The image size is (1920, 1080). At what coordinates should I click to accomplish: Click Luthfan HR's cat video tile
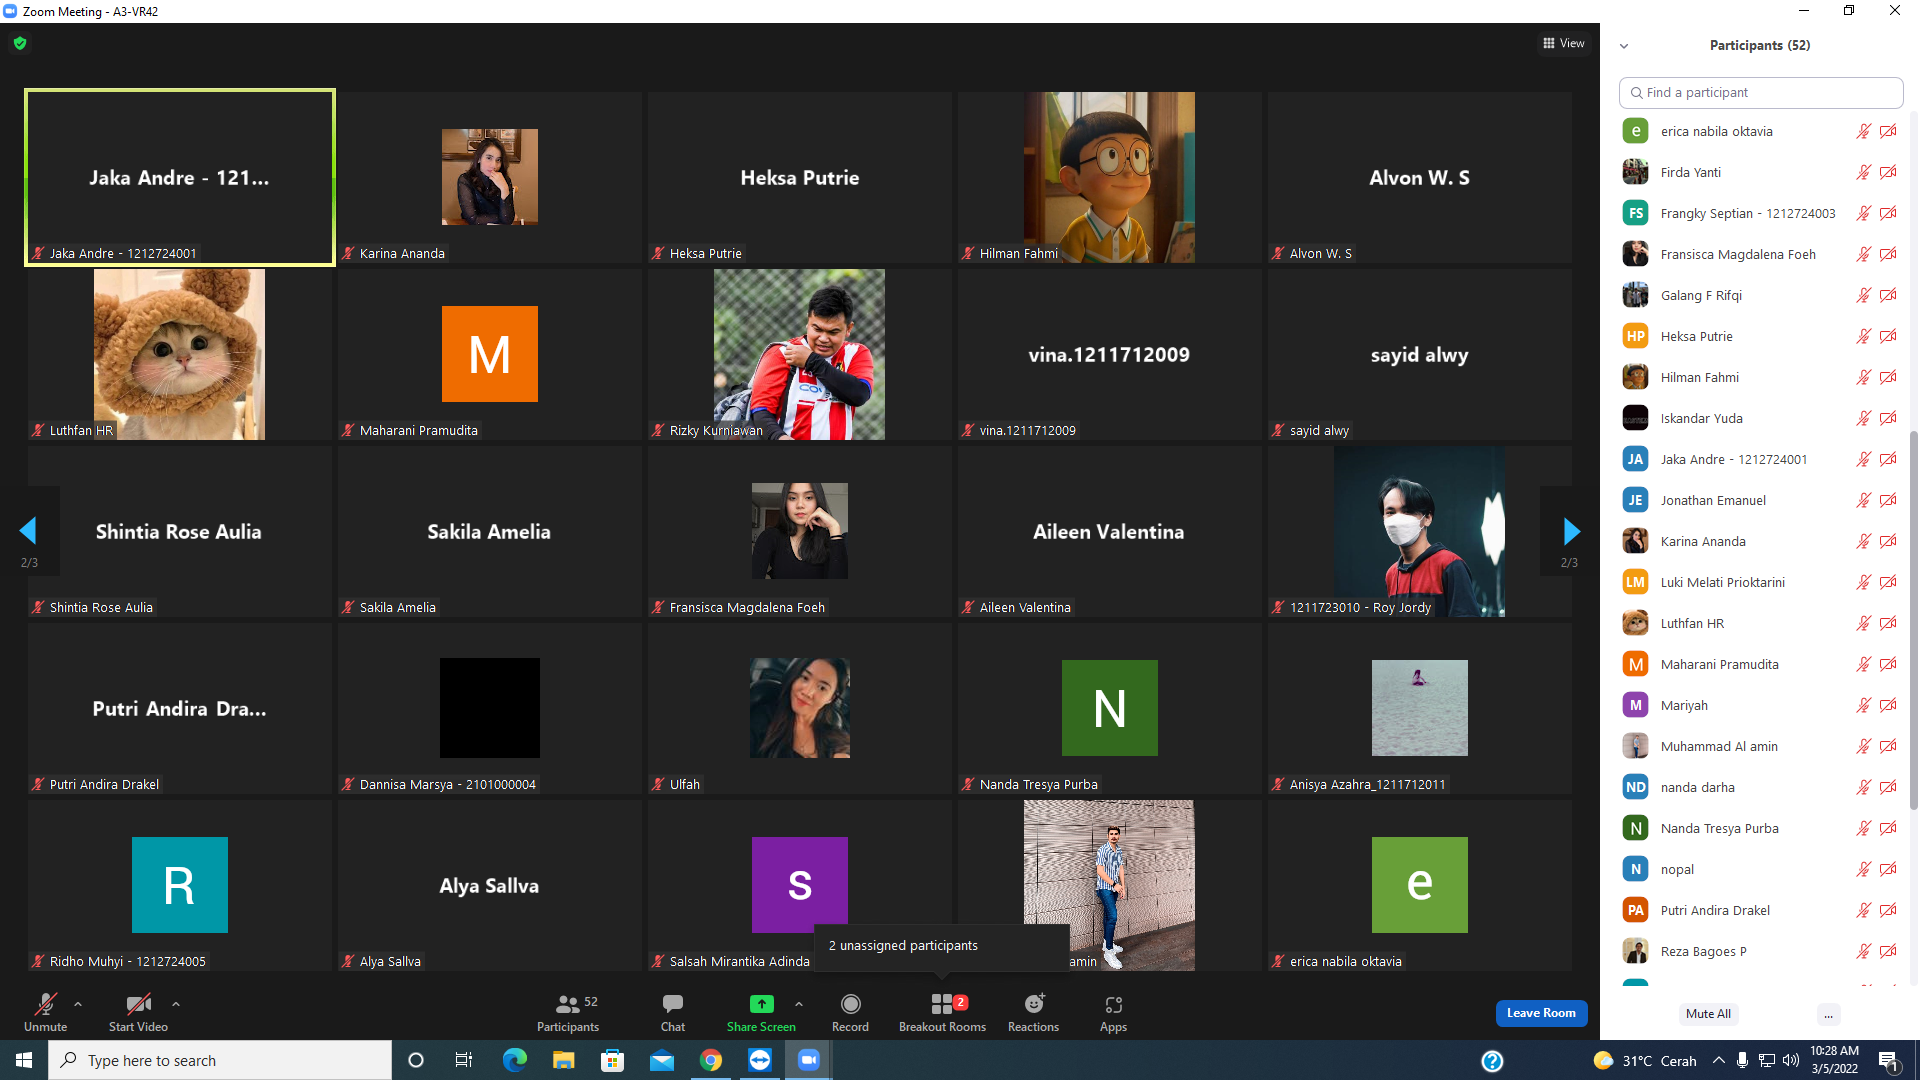click(x=179, y=354)
